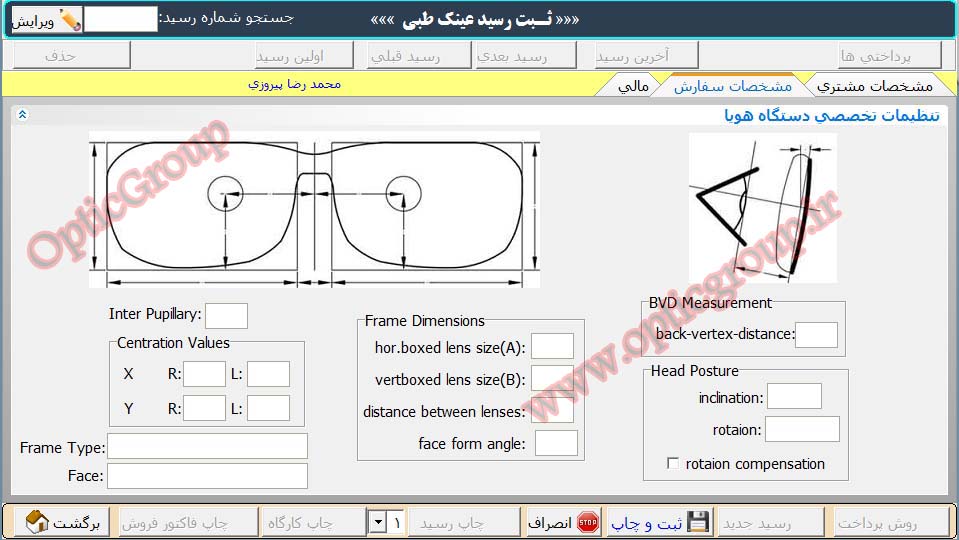Click the face form angle field
The height and width of the screenshot is (540, 959).
pyautogui.click(x=556, y=443)
